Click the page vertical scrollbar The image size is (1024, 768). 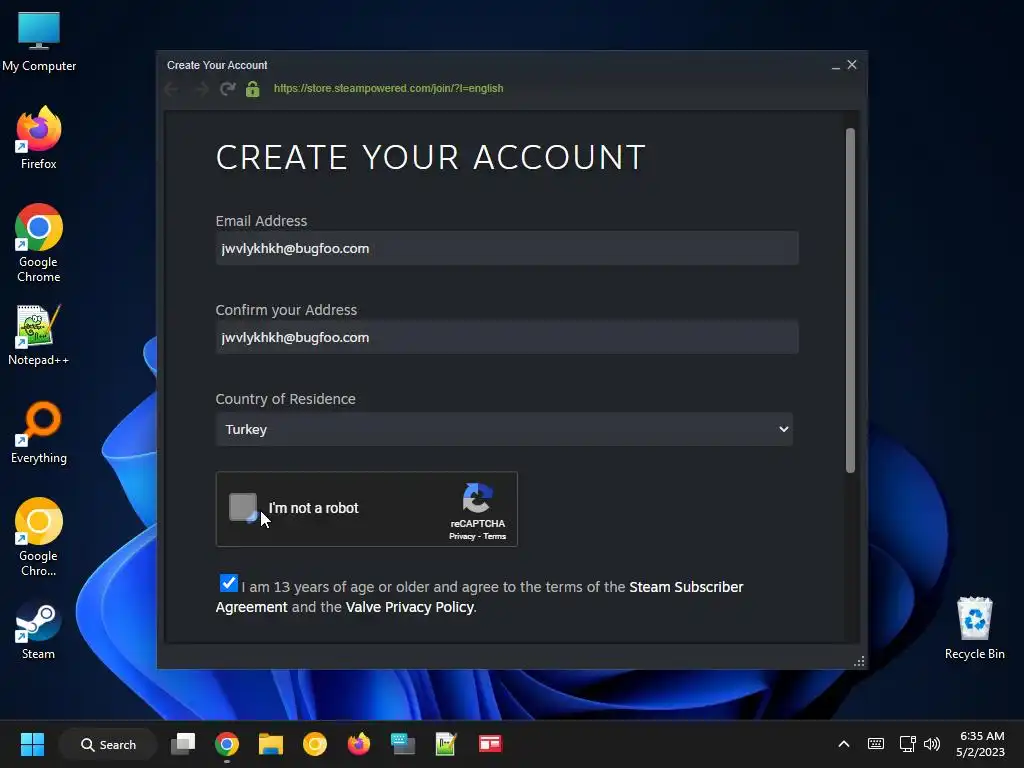point(850,300)
